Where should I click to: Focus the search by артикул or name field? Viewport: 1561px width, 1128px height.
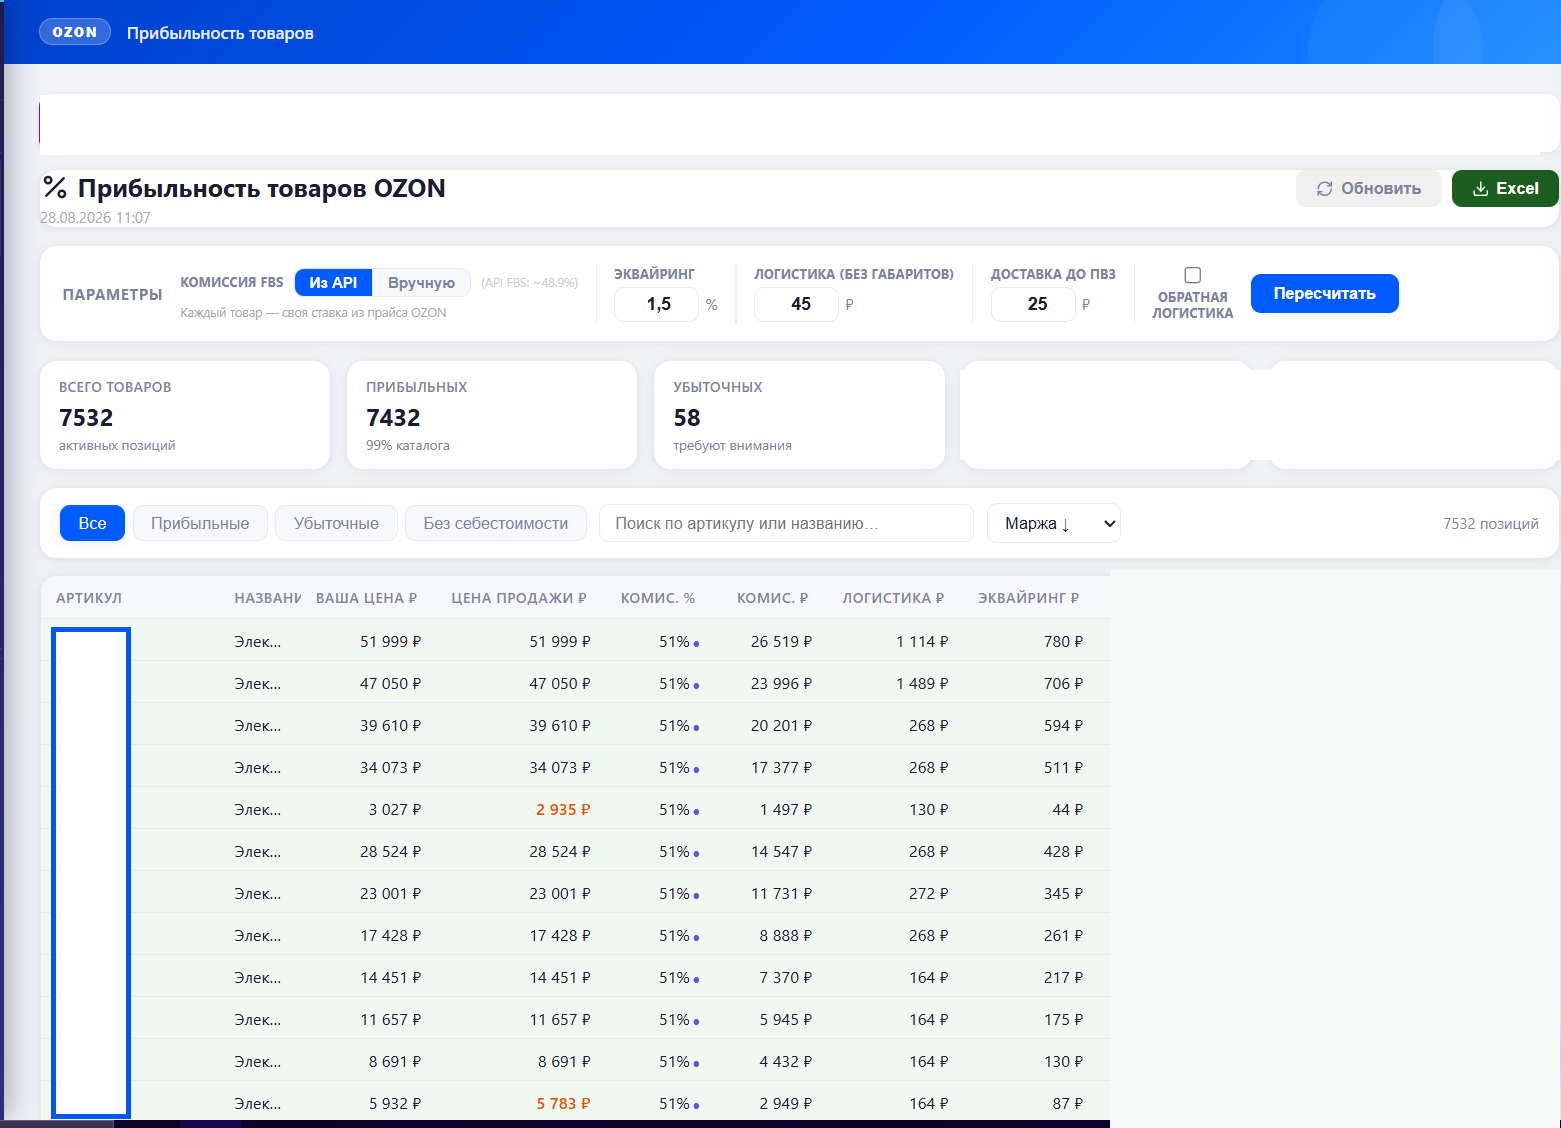click(786, 523)
